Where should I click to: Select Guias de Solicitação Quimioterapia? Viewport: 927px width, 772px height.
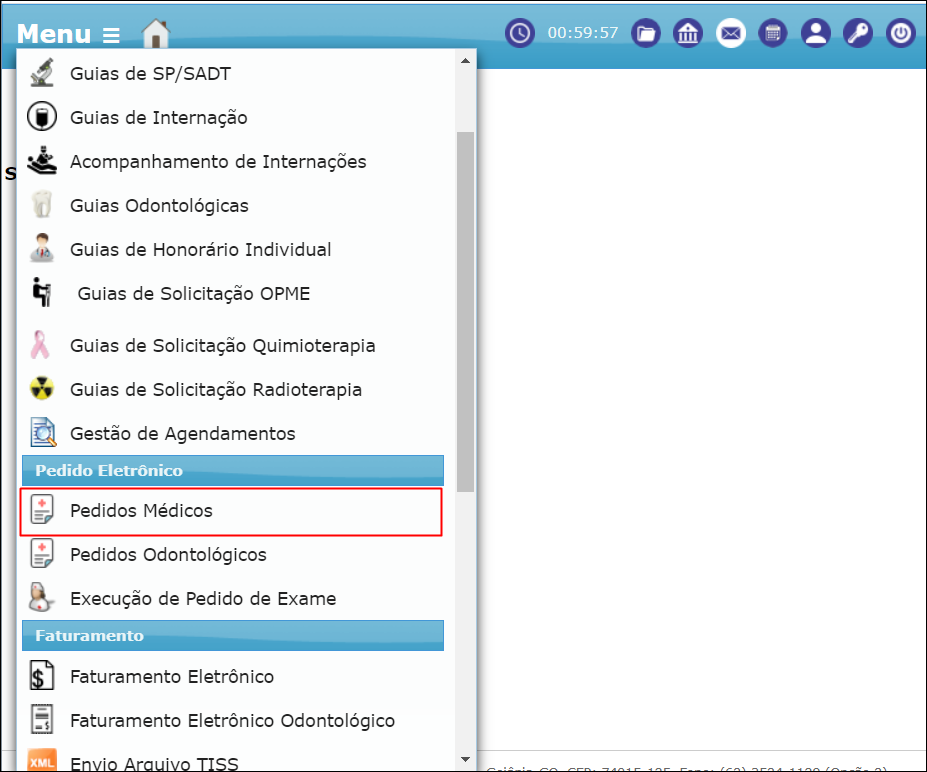click(x=222, y=346)
